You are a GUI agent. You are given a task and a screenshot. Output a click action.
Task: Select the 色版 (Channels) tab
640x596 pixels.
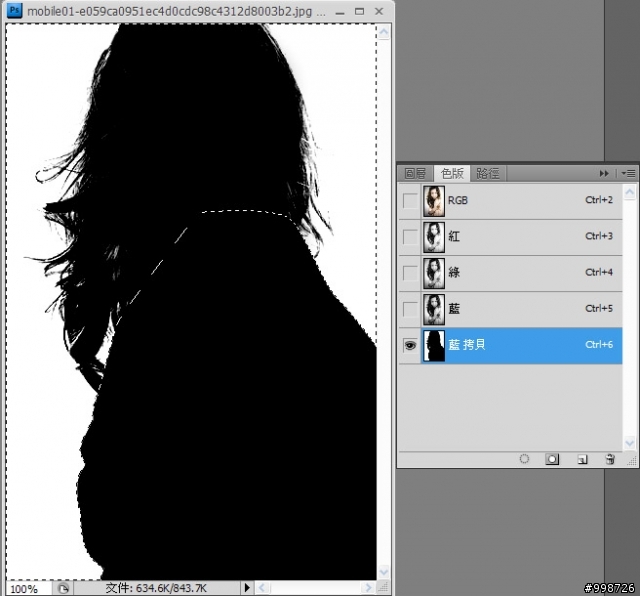tap(452, 173)
